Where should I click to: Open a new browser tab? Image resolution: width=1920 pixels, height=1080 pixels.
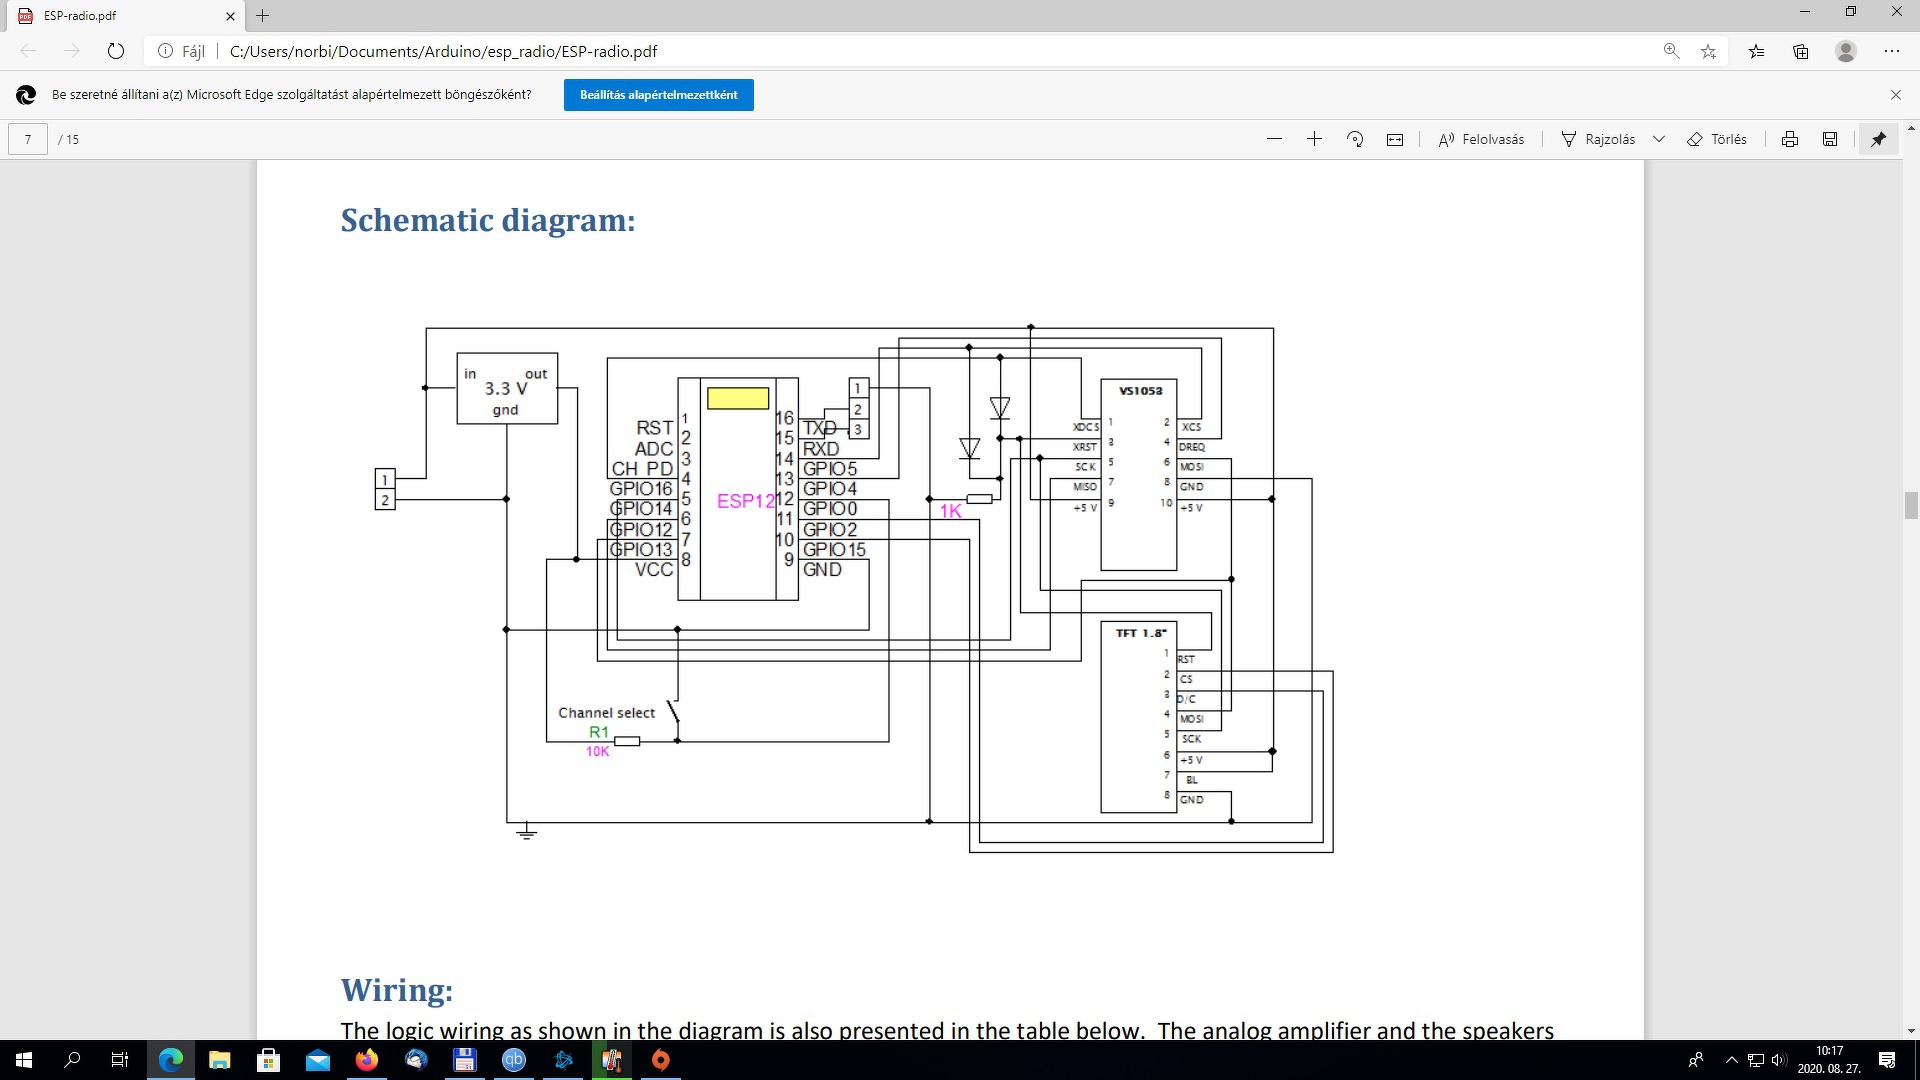263,16
